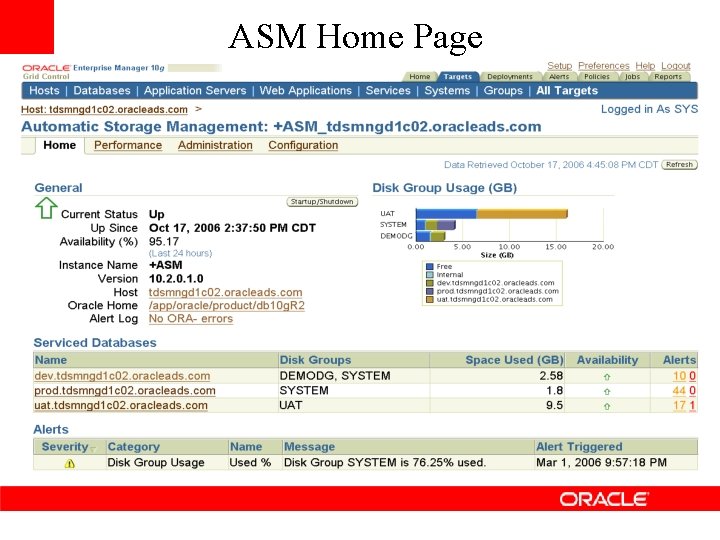Open prod.tdsmngd1c02.oracleads.com database link
This screenshot has height=540, width=720.
tap(125, 390)
